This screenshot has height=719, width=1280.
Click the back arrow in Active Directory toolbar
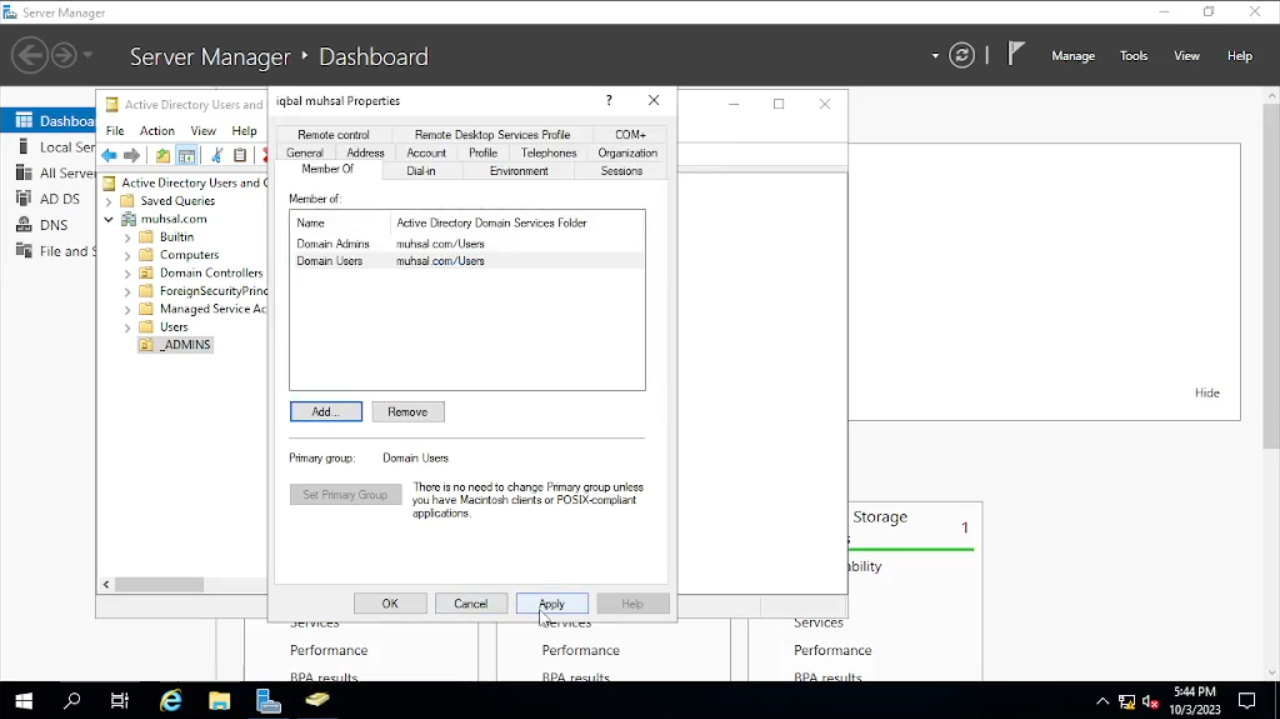click(109, 156)
